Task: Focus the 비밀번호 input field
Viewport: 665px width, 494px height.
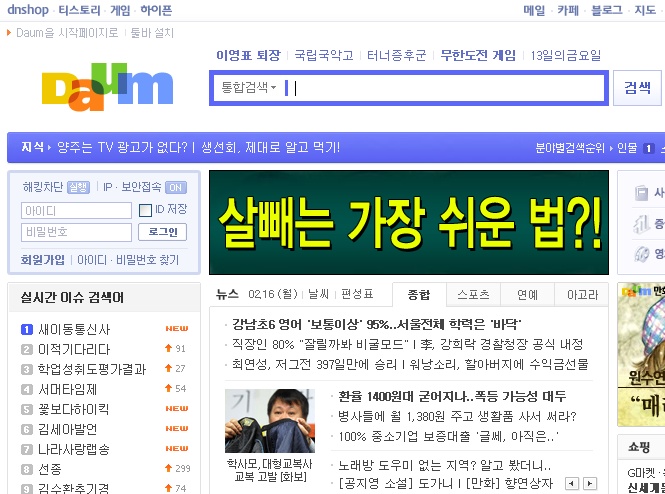Action: tap(76, 232)
